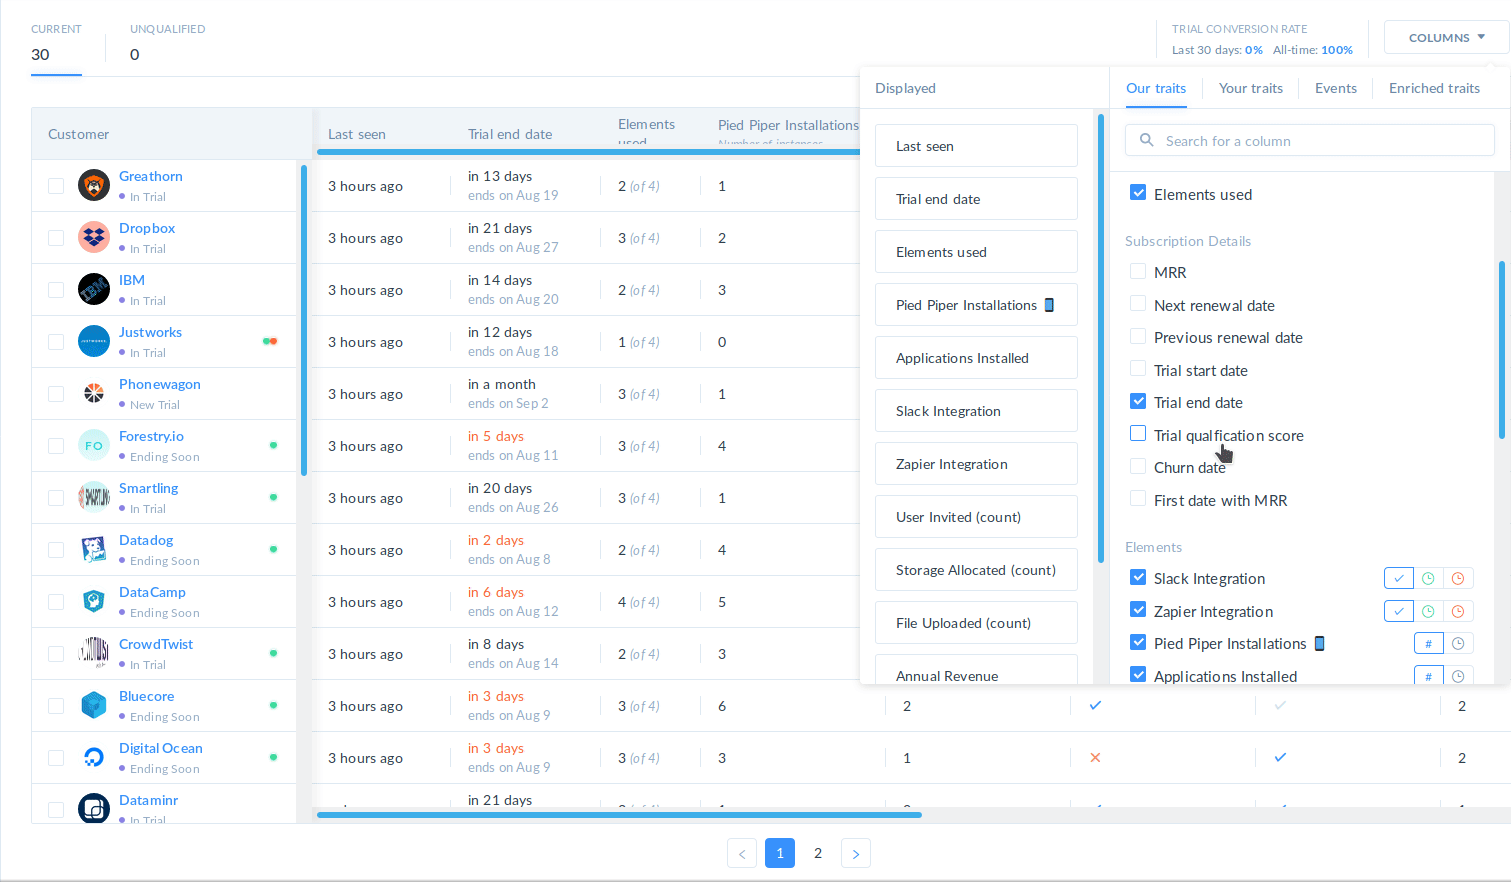Click the Datadog logo avatar
The width and height of the screenshot is (1511, 882).
tap(94, 549)
